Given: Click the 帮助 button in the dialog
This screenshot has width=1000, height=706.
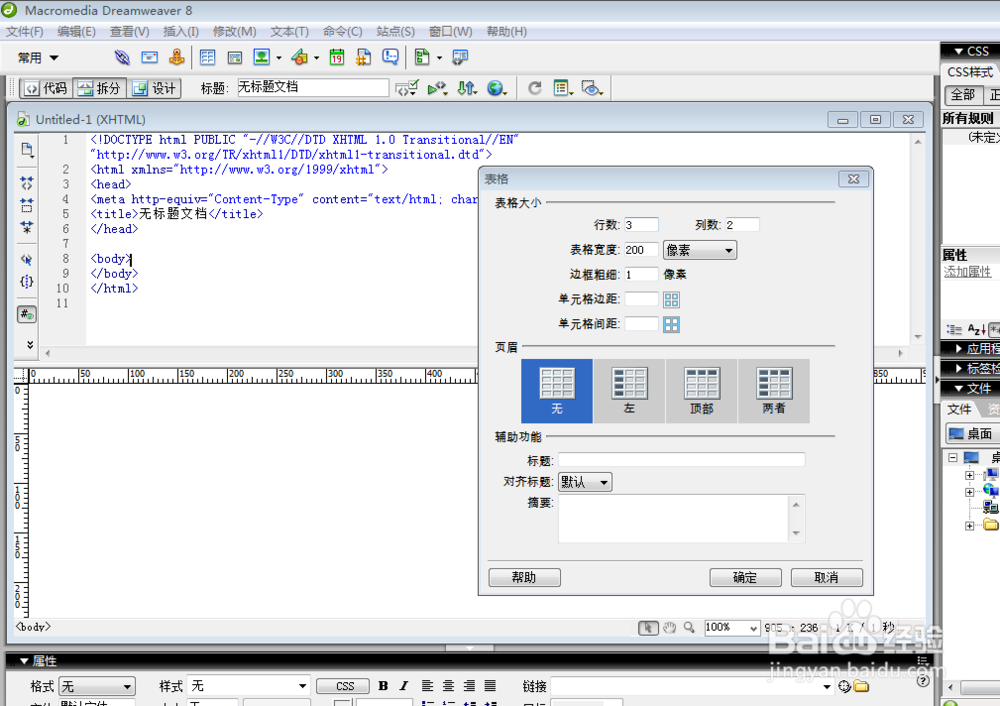Looking at the screenshot, I should tap(524, 577).
